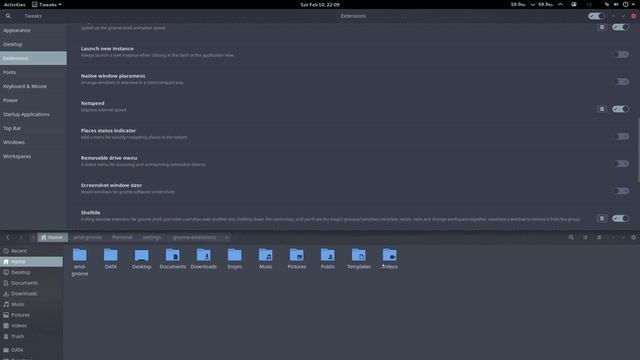This screenshot has width=640, height=360.
Task: Disable the Shelltile extension switch
Action: [621, 218]
